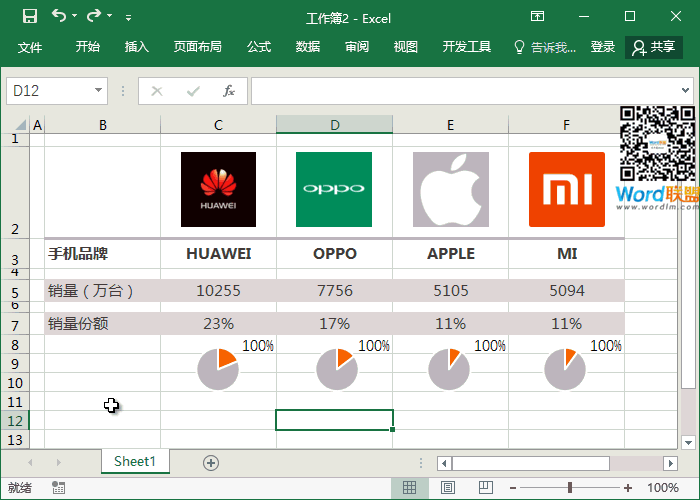Select the Huawei logo image
The image size is (700, 500).
click(218, 189)
